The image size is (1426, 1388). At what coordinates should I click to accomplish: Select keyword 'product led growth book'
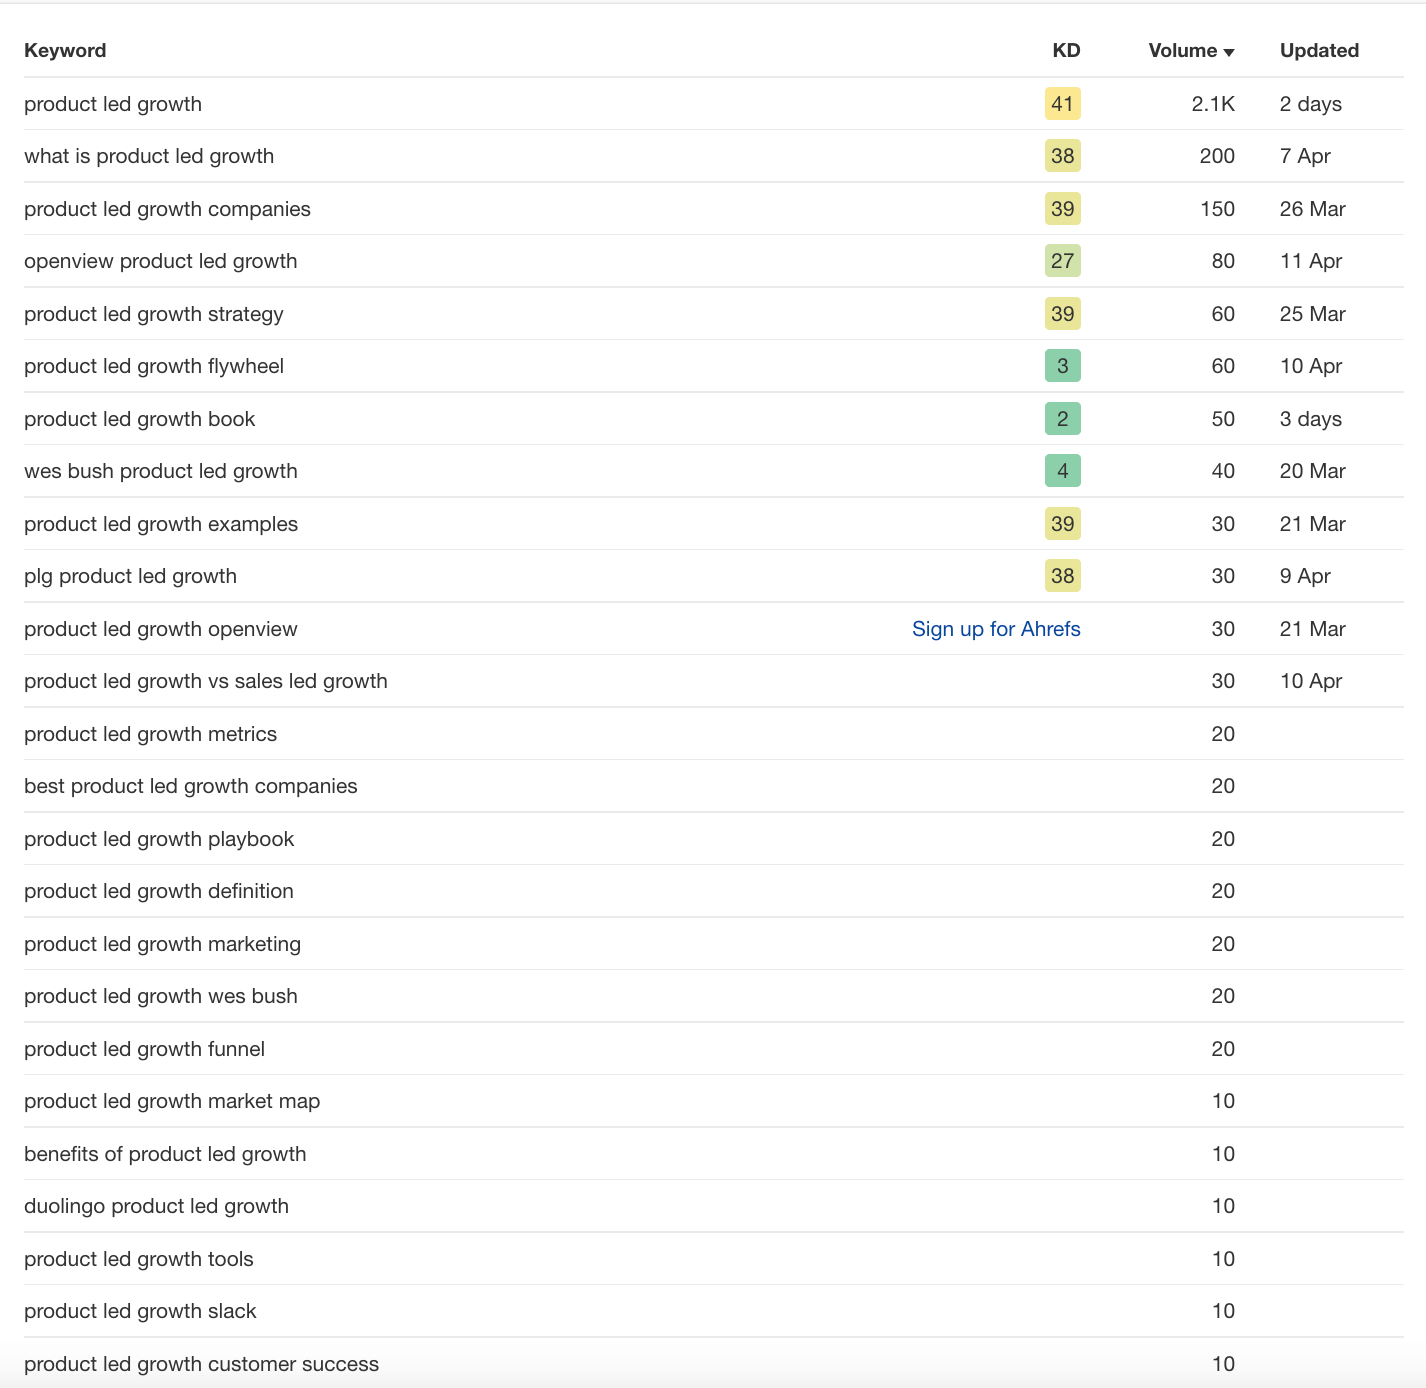pyautogui.click(x=140, y=419)
